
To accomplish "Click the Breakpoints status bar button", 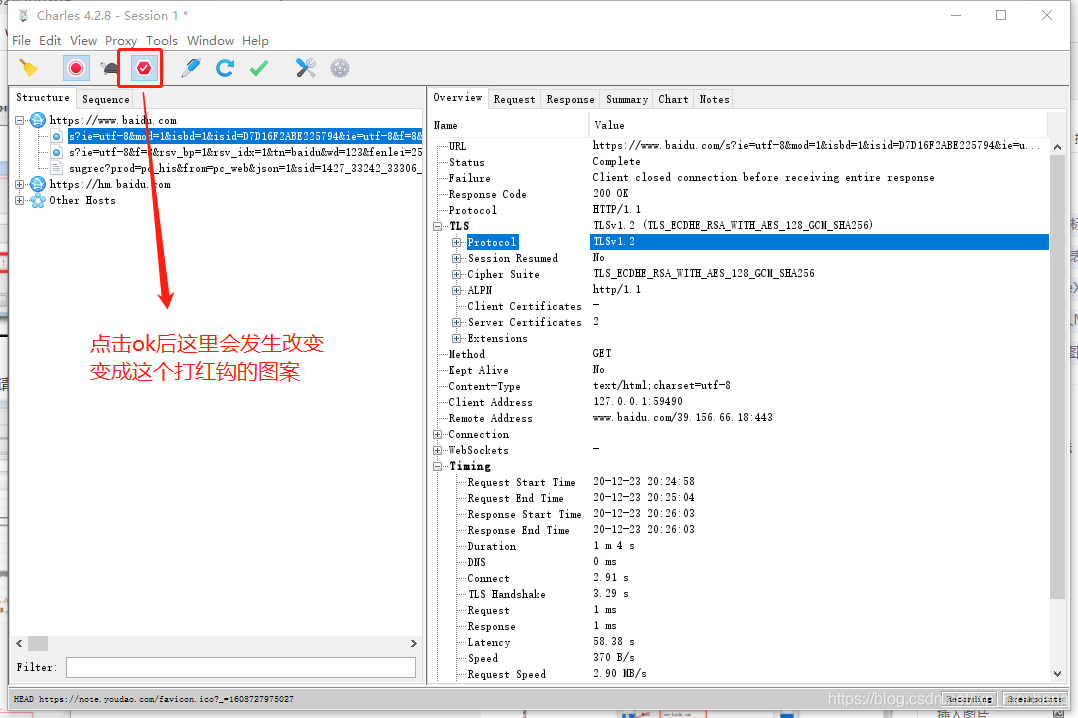I will [x=1034, y=699].
